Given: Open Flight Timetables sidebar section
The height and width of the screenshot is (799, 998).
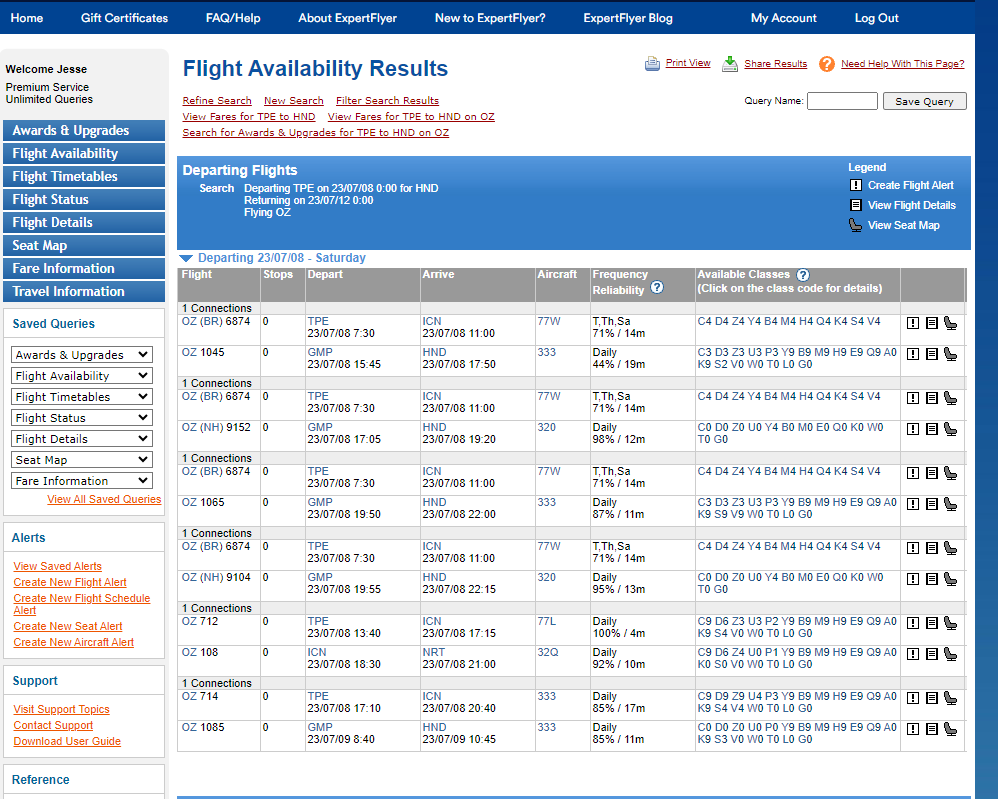Looking at the screenshot, I should point(84,176).
